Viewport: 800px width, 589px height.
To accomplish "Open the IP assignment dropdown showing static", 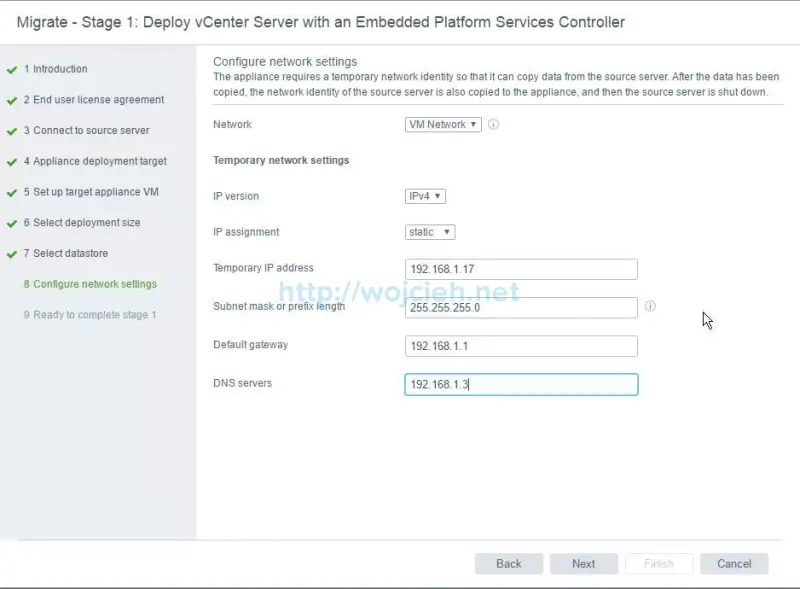I will (430, 231).
